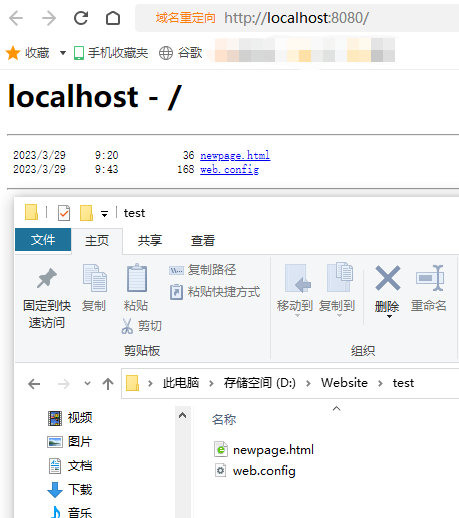This screenshot has width=459, height=518.
Task: Go up one folder level in Explorer
Action: pos(108,384)
